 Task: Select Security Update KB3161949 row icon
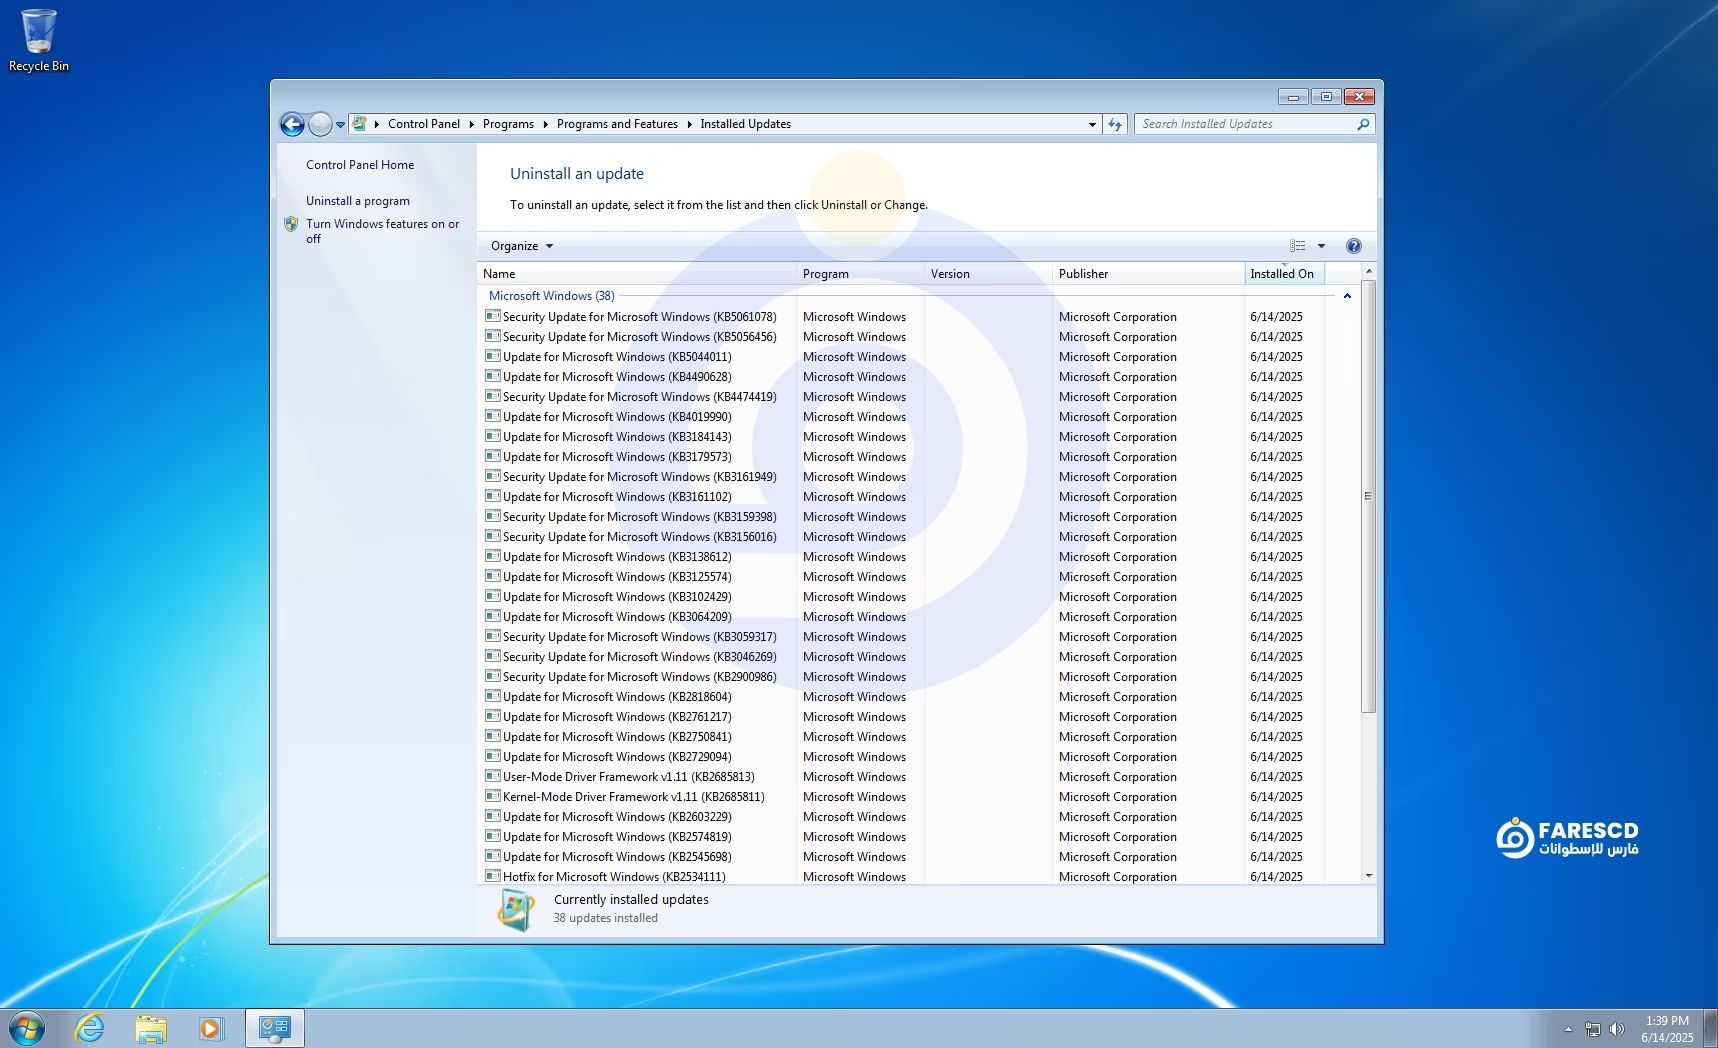[x=492, y=476]
